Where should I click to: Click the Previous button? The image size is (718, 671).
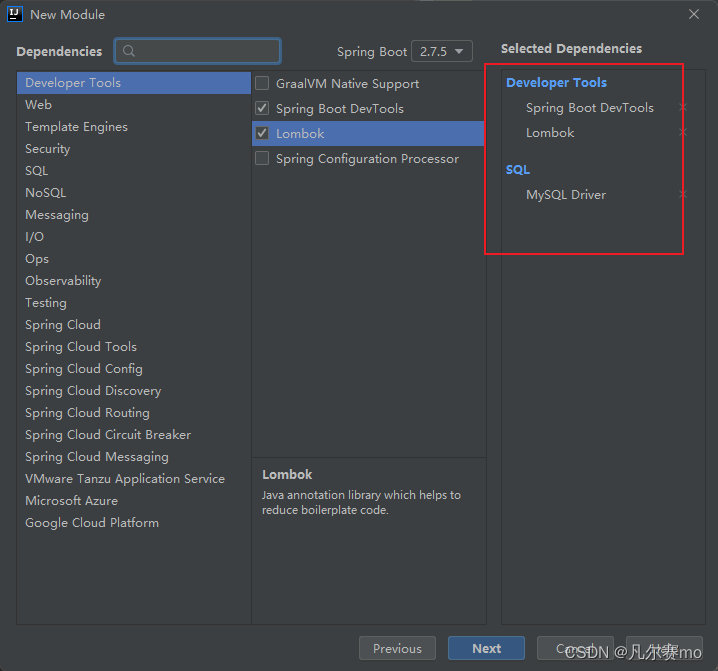tap(397, 648)
